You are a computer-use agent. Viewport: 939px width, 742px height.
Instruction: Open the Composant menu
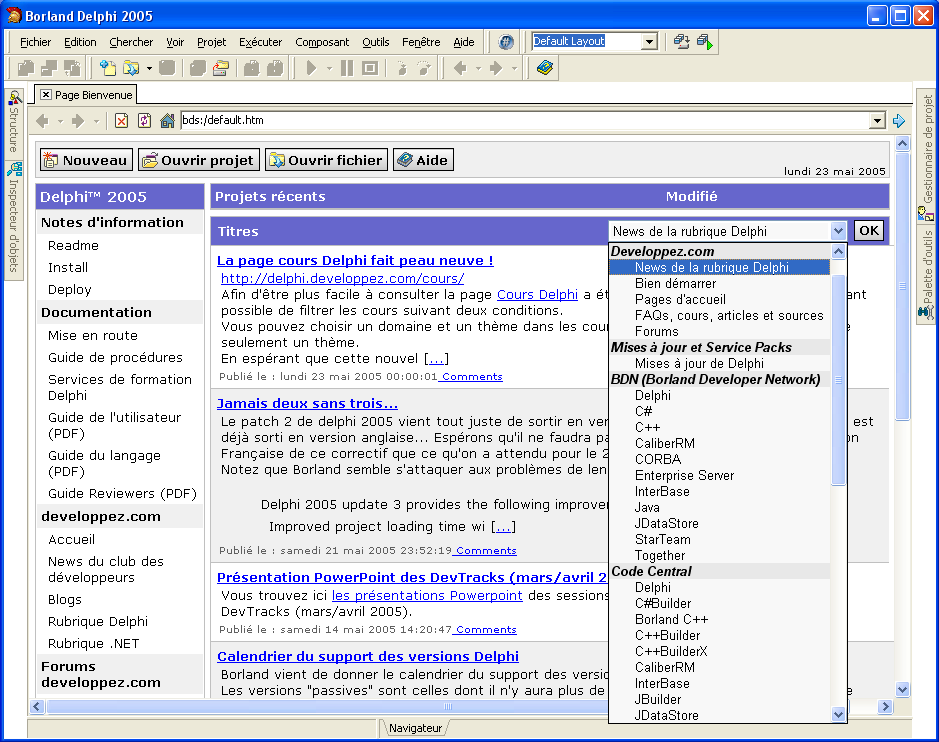click(x=322, y=42)
